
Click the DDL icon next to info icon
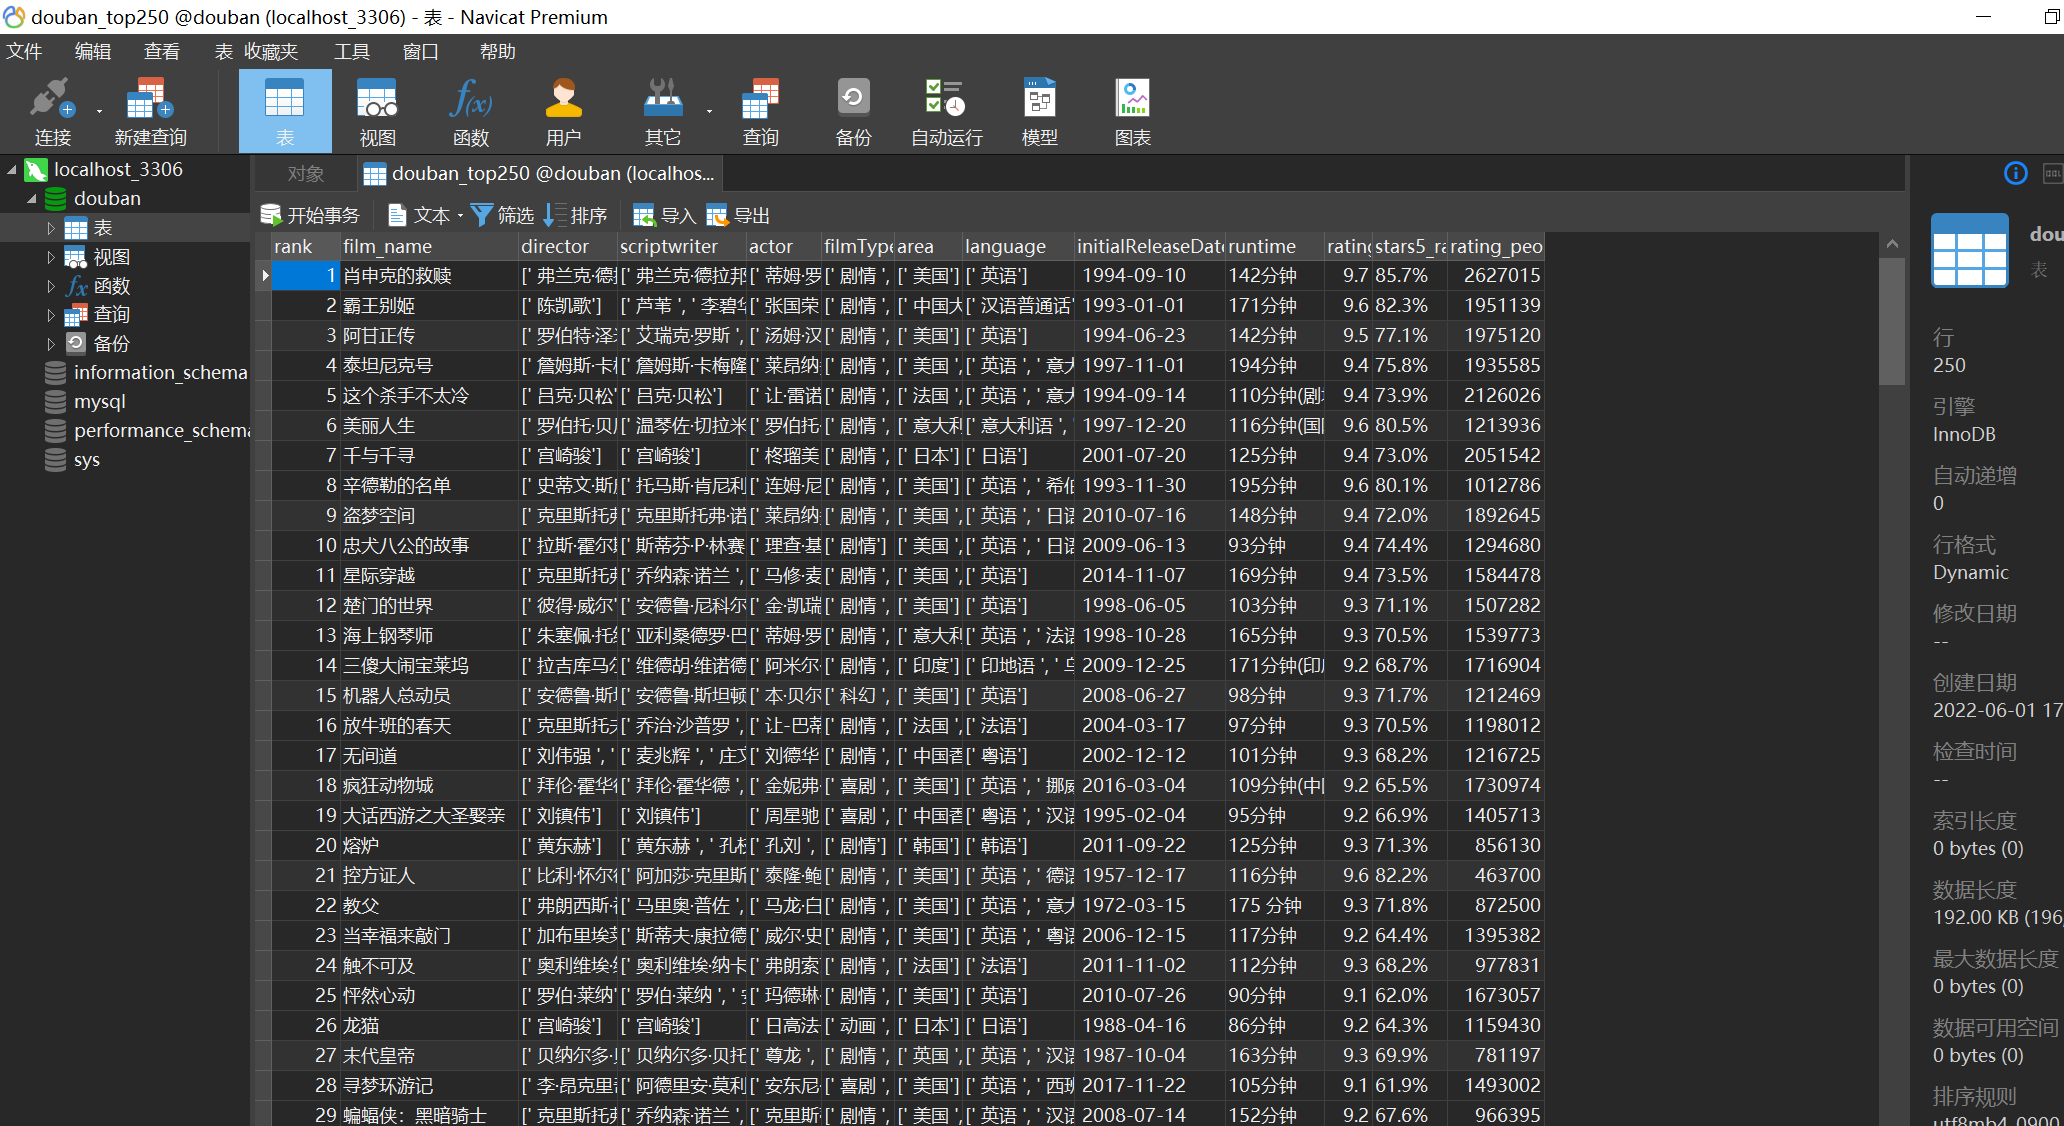click(x=2053, y=173)
